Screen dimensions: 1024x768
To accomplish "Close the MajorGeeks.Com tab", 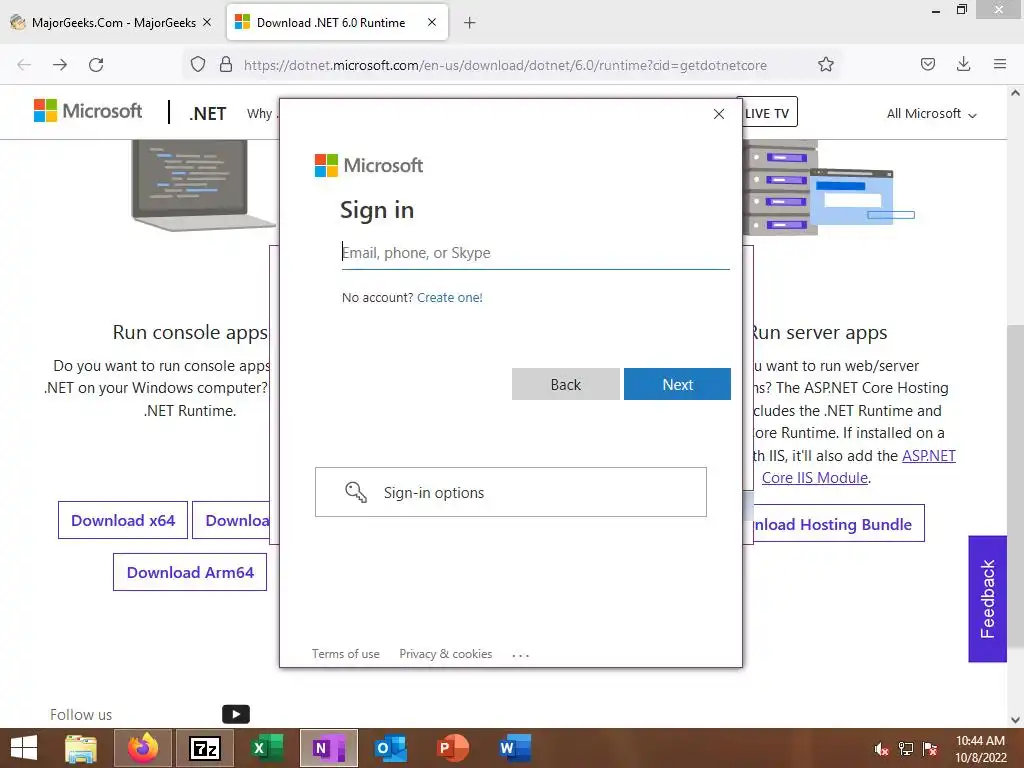I will click(x=207, y=22).
